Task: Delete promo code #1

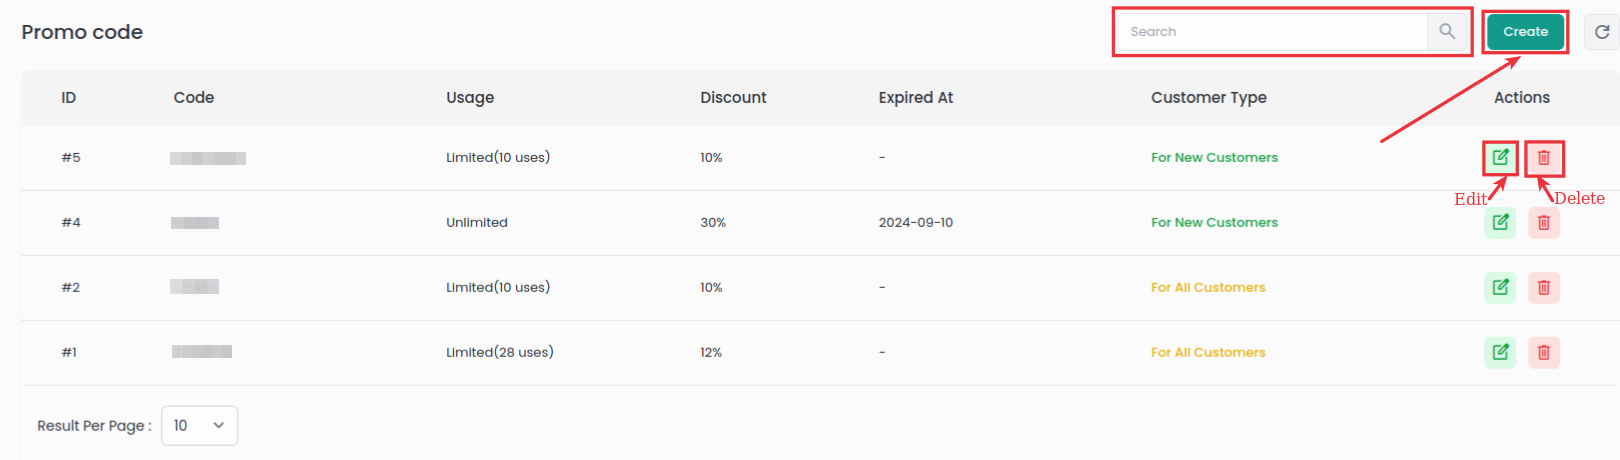Action: tap(1544, 352)
